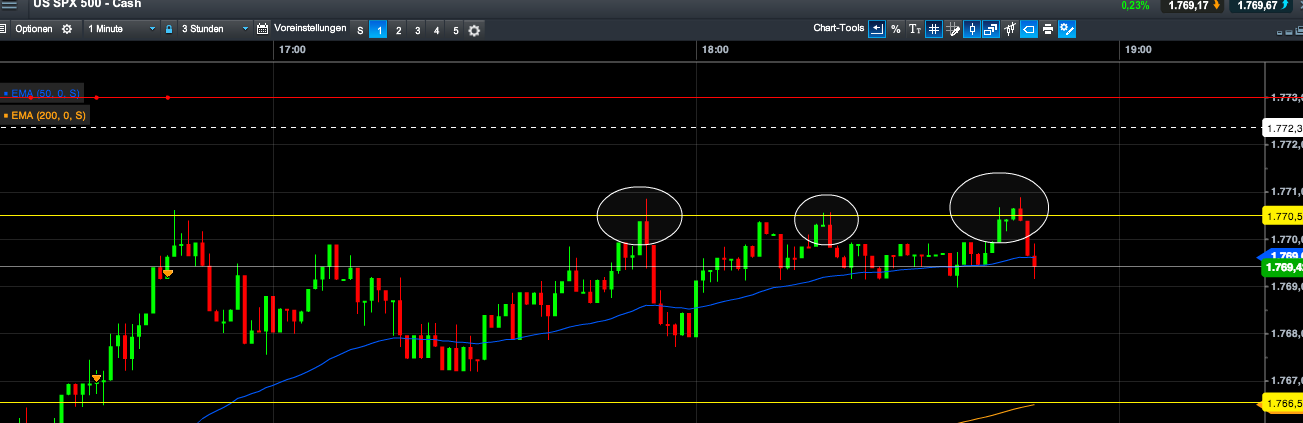Click the Voreinstellungen label
The image size is (1303, 423).
(x=309, y=29)
